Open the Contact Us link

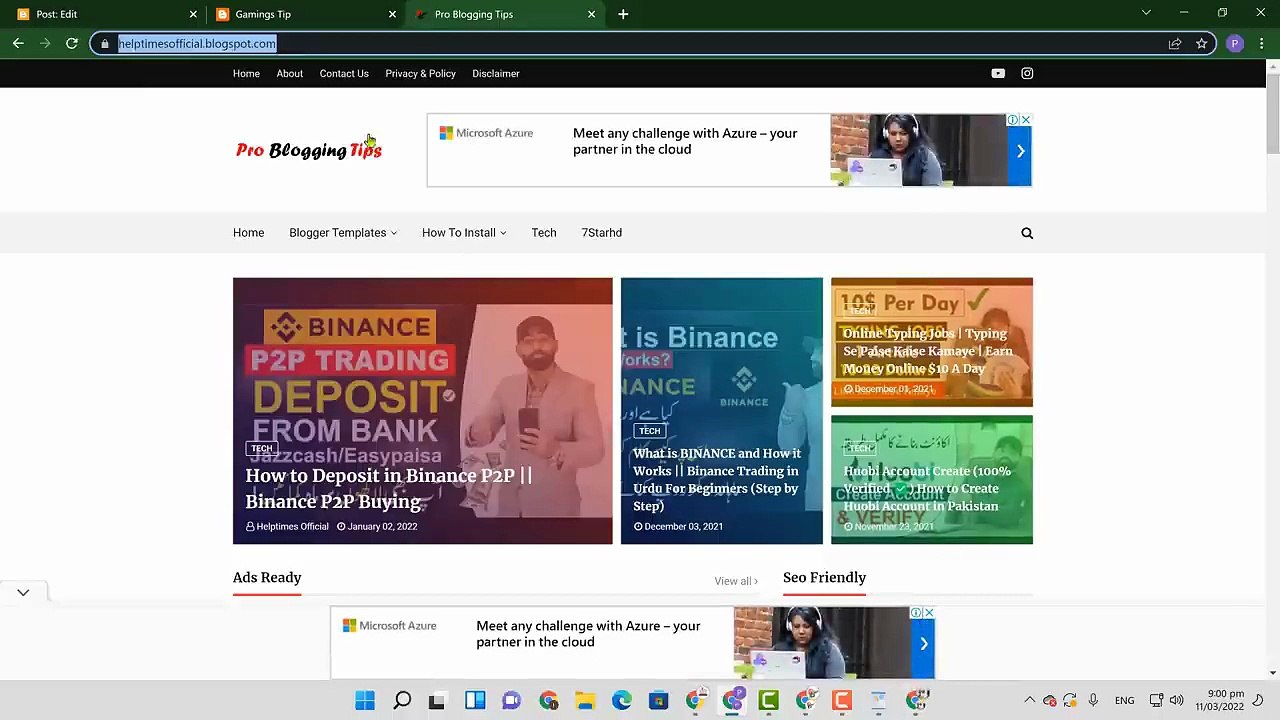[x=344, y=73]
